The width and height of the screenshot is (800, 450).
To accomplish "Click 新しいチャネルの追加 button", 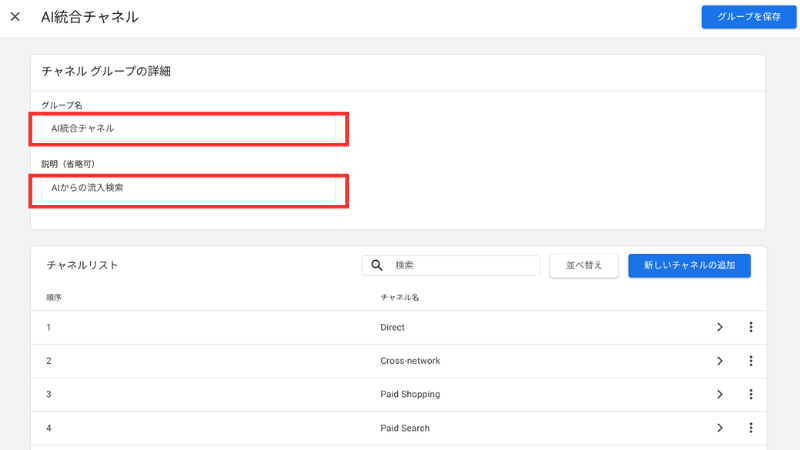I will (689, 265).
